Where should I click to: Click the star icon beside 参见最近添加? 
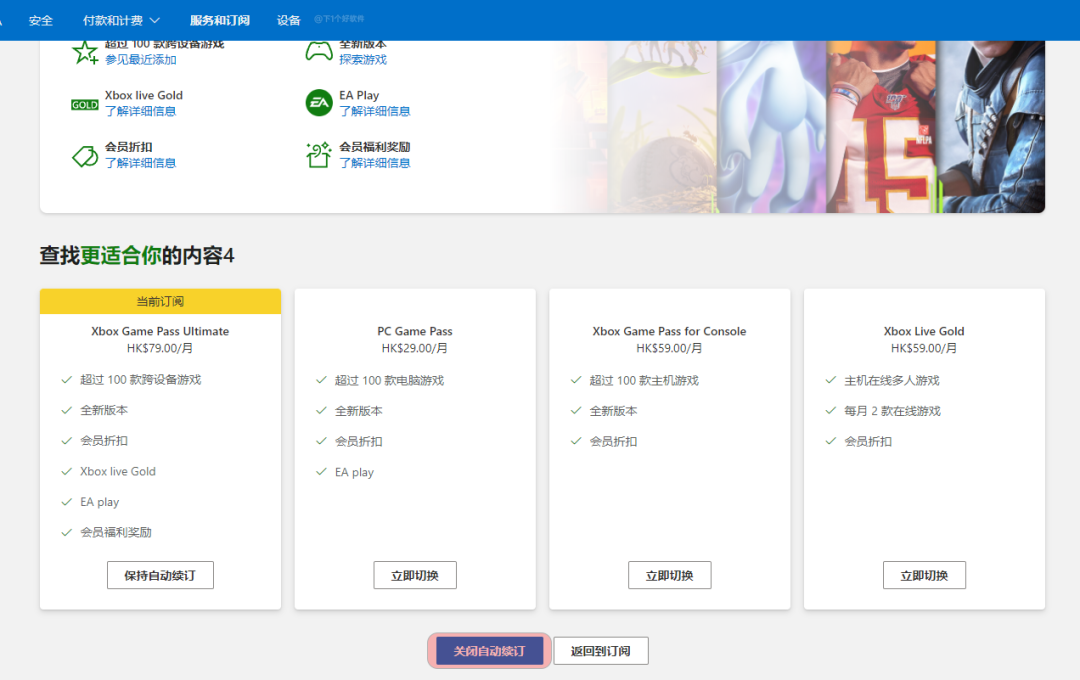[x=85, y=52]
